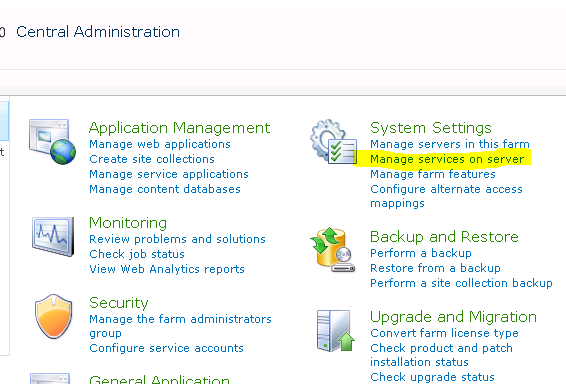This screenshot has width=566, height=384.
Task: Click the Application Management globe icon
Action: tap(52, 142)
